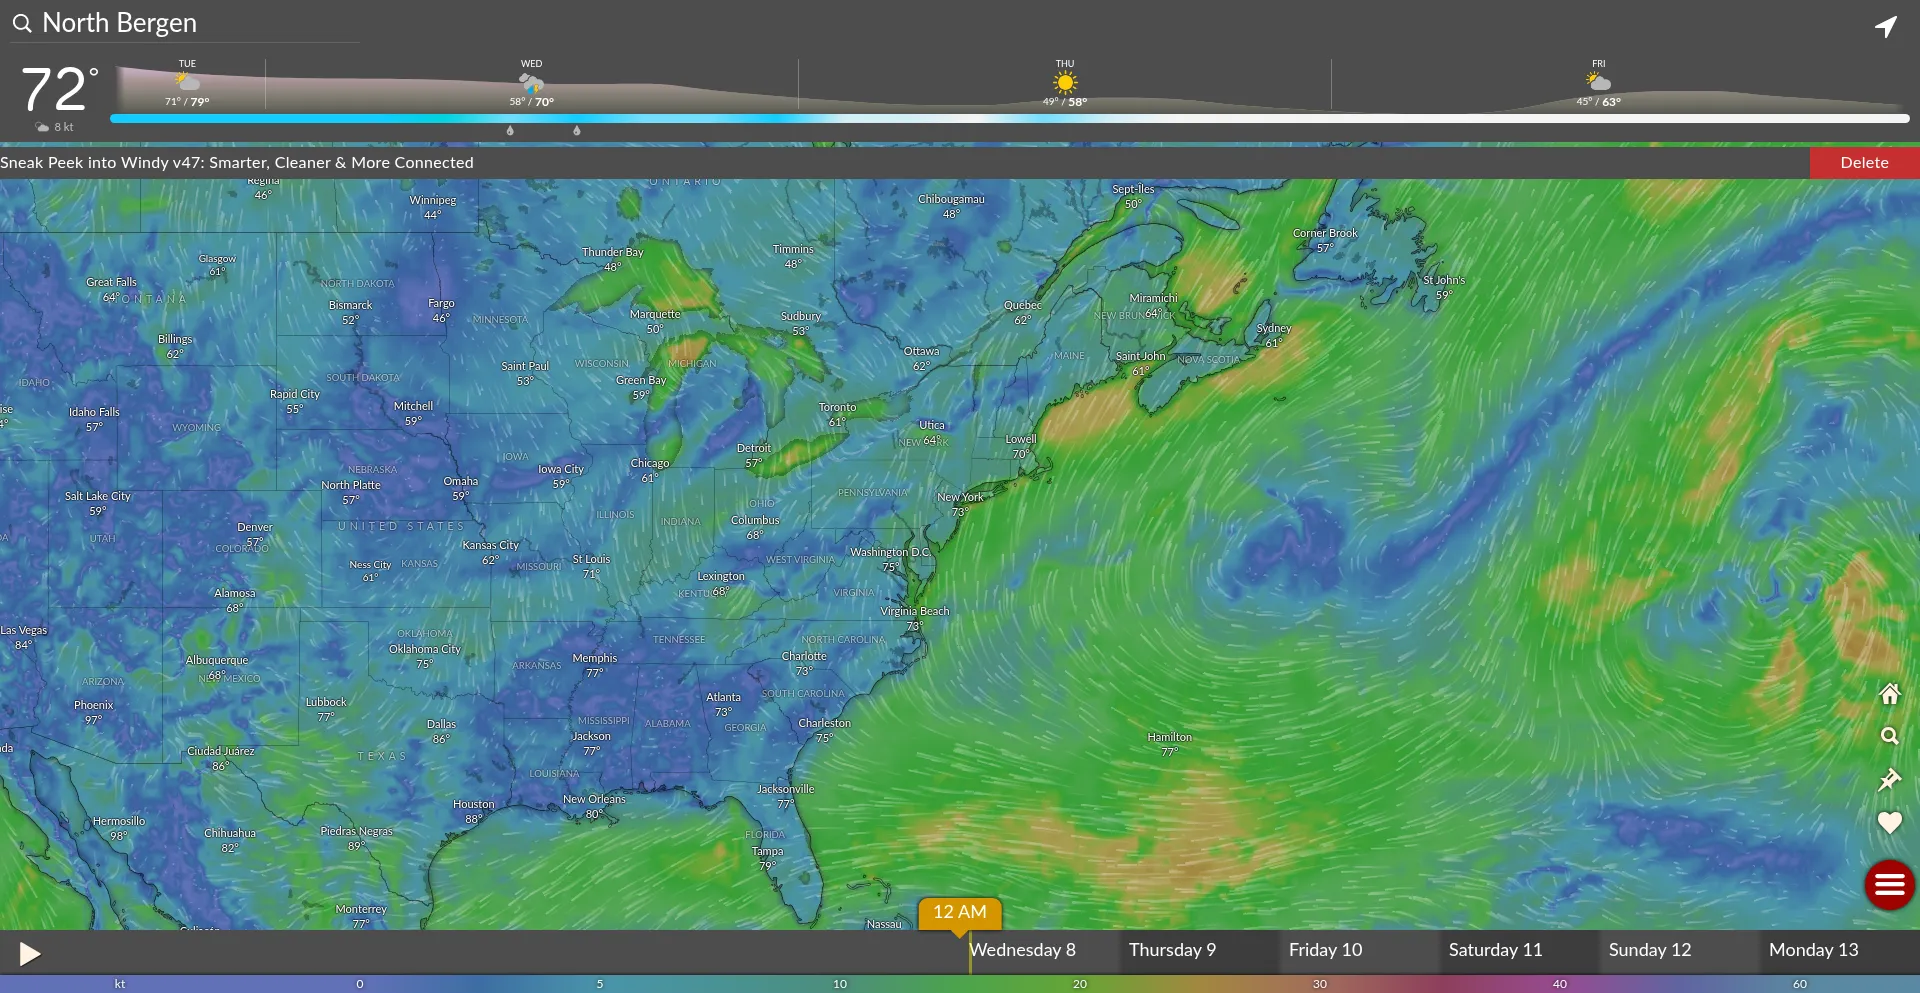Select Saturday 11 in the timeline
The image size is (1920, 993).
click(1495, 950)
